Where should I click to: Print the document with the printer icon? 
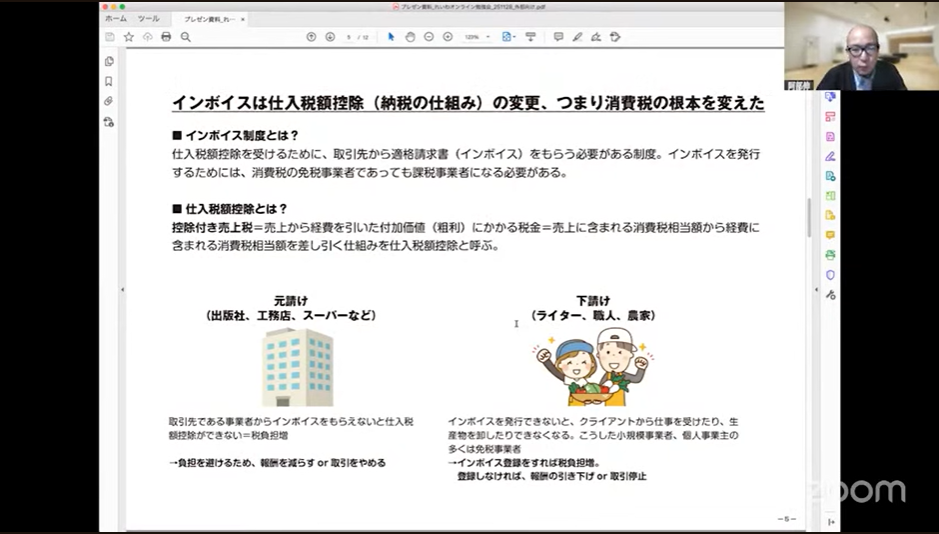click(x=166, y=37)
